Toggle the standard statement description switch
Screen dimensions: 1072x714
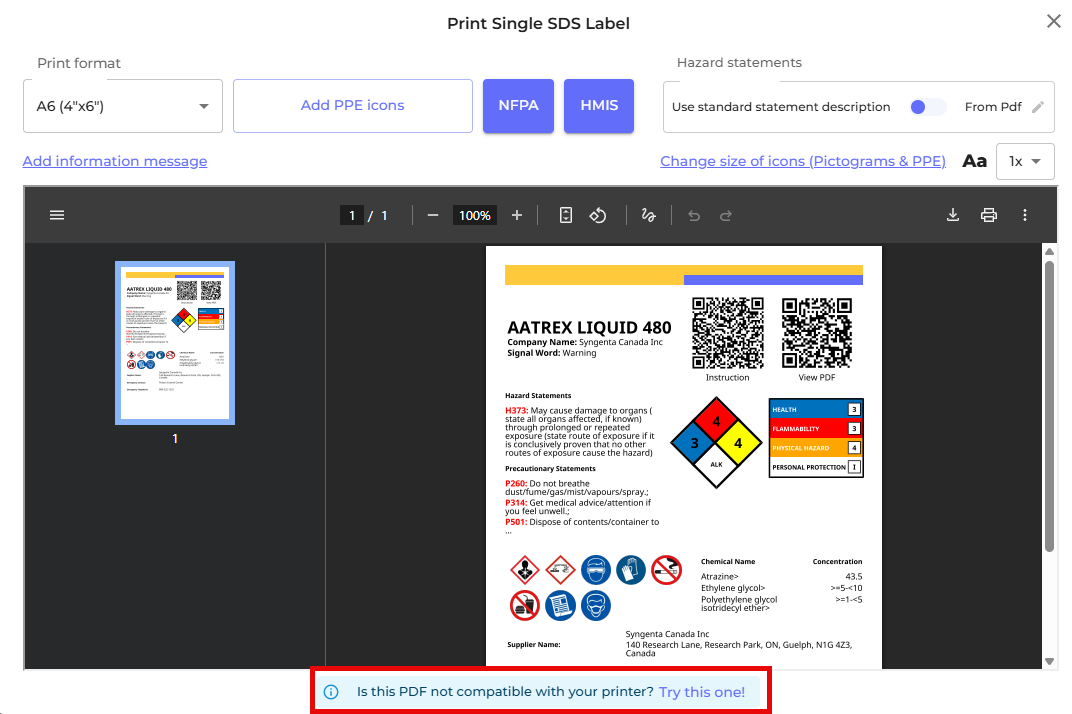[927, 107]
